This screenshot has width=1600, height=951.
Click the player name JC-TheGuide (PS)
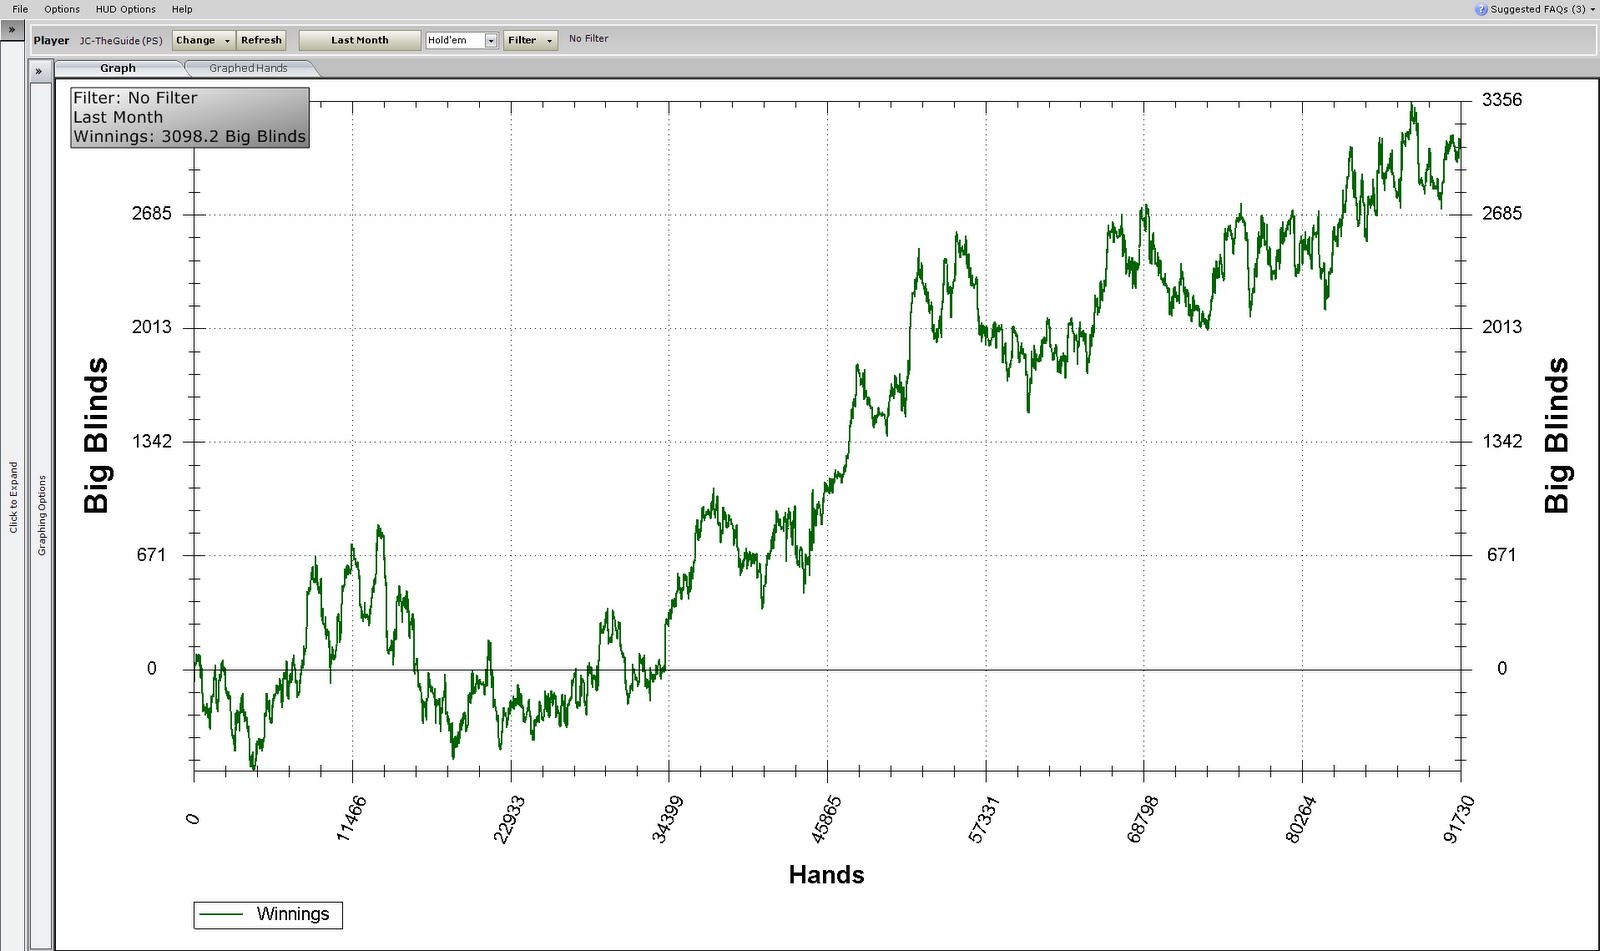[121, 41]
